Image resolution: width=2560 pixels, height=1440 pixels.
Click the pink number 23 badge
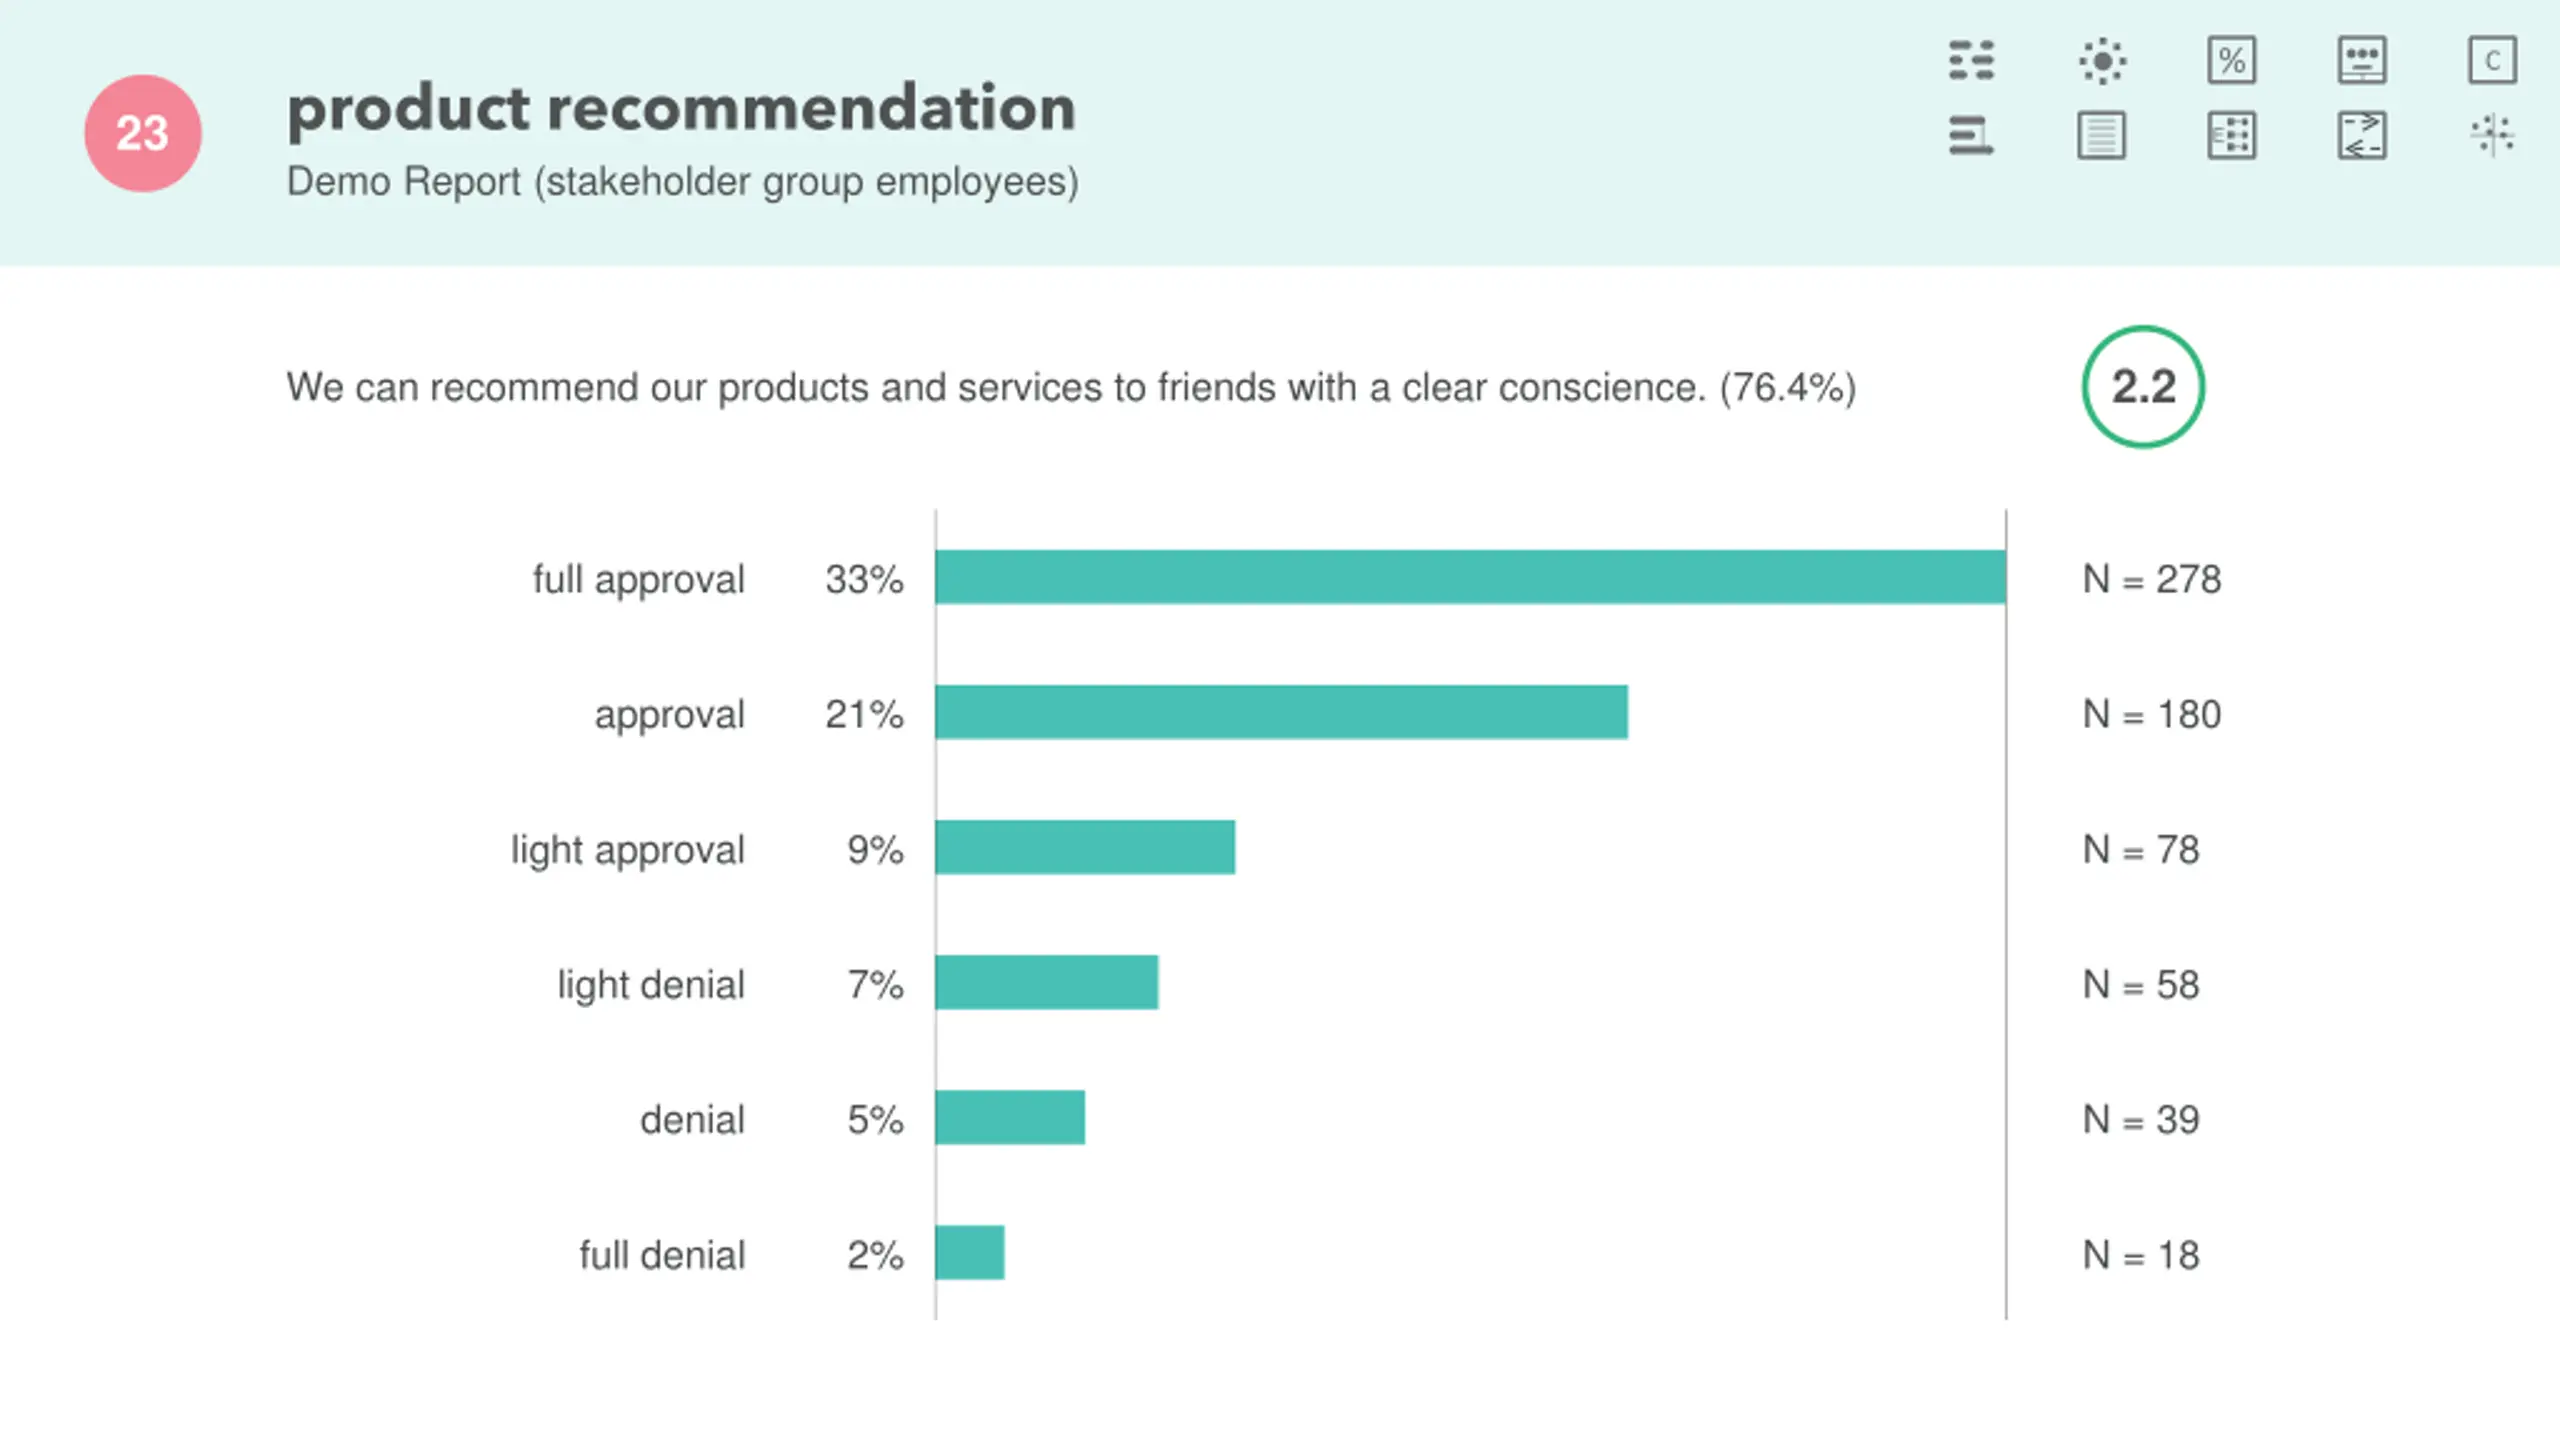coord(143,133)
